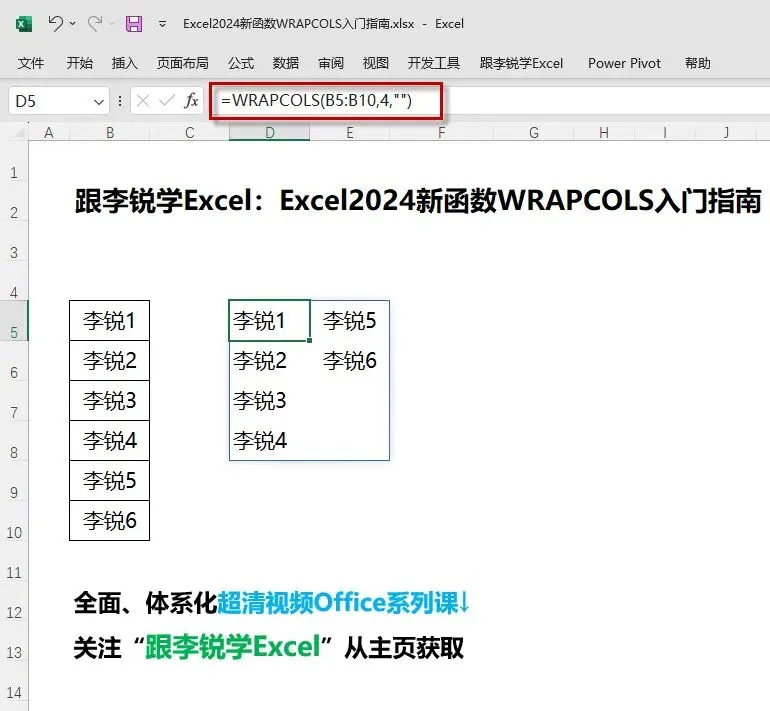Image resolution: width=770 pixels, height=711 pixels.
Task: Select bordered cell B7 containing 李锐3
Action: point(110,401)
